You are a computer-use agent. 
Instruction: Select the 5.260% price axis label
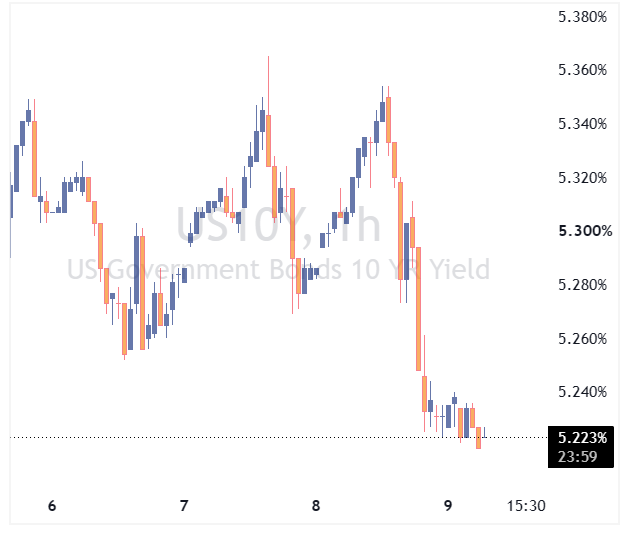click(x=582, y=339)
